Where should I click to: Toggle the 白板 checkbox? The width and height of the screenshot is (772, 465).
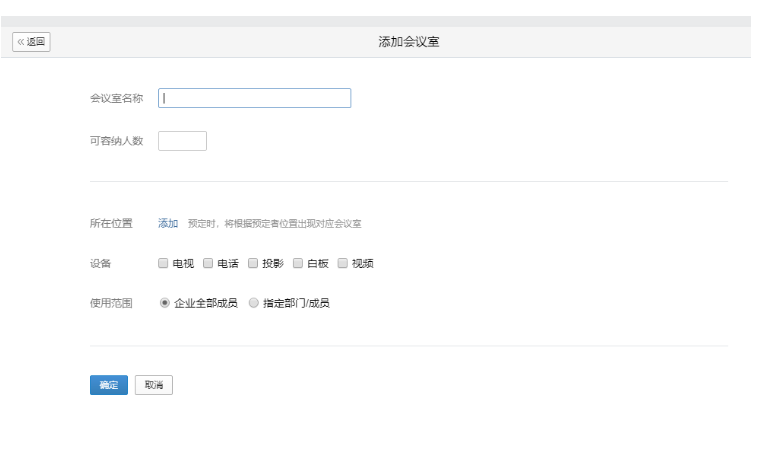298,263
